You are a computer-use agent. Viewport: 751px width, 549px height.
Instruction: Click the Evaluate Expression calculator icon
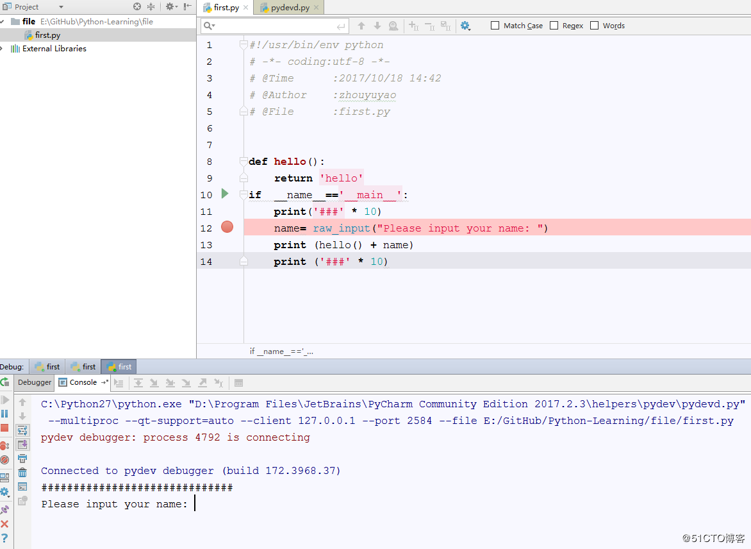click(x=239, y=383)
